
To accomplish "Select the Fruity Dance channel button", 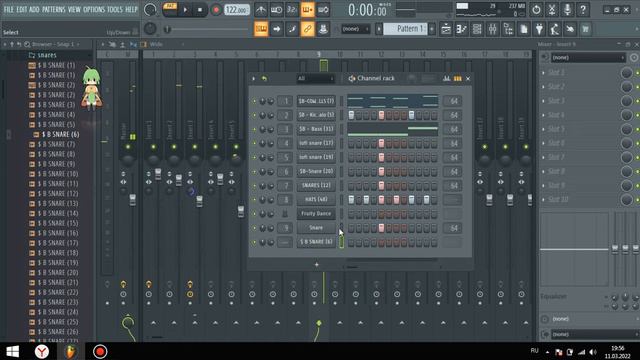I will (x=316, y=214).
